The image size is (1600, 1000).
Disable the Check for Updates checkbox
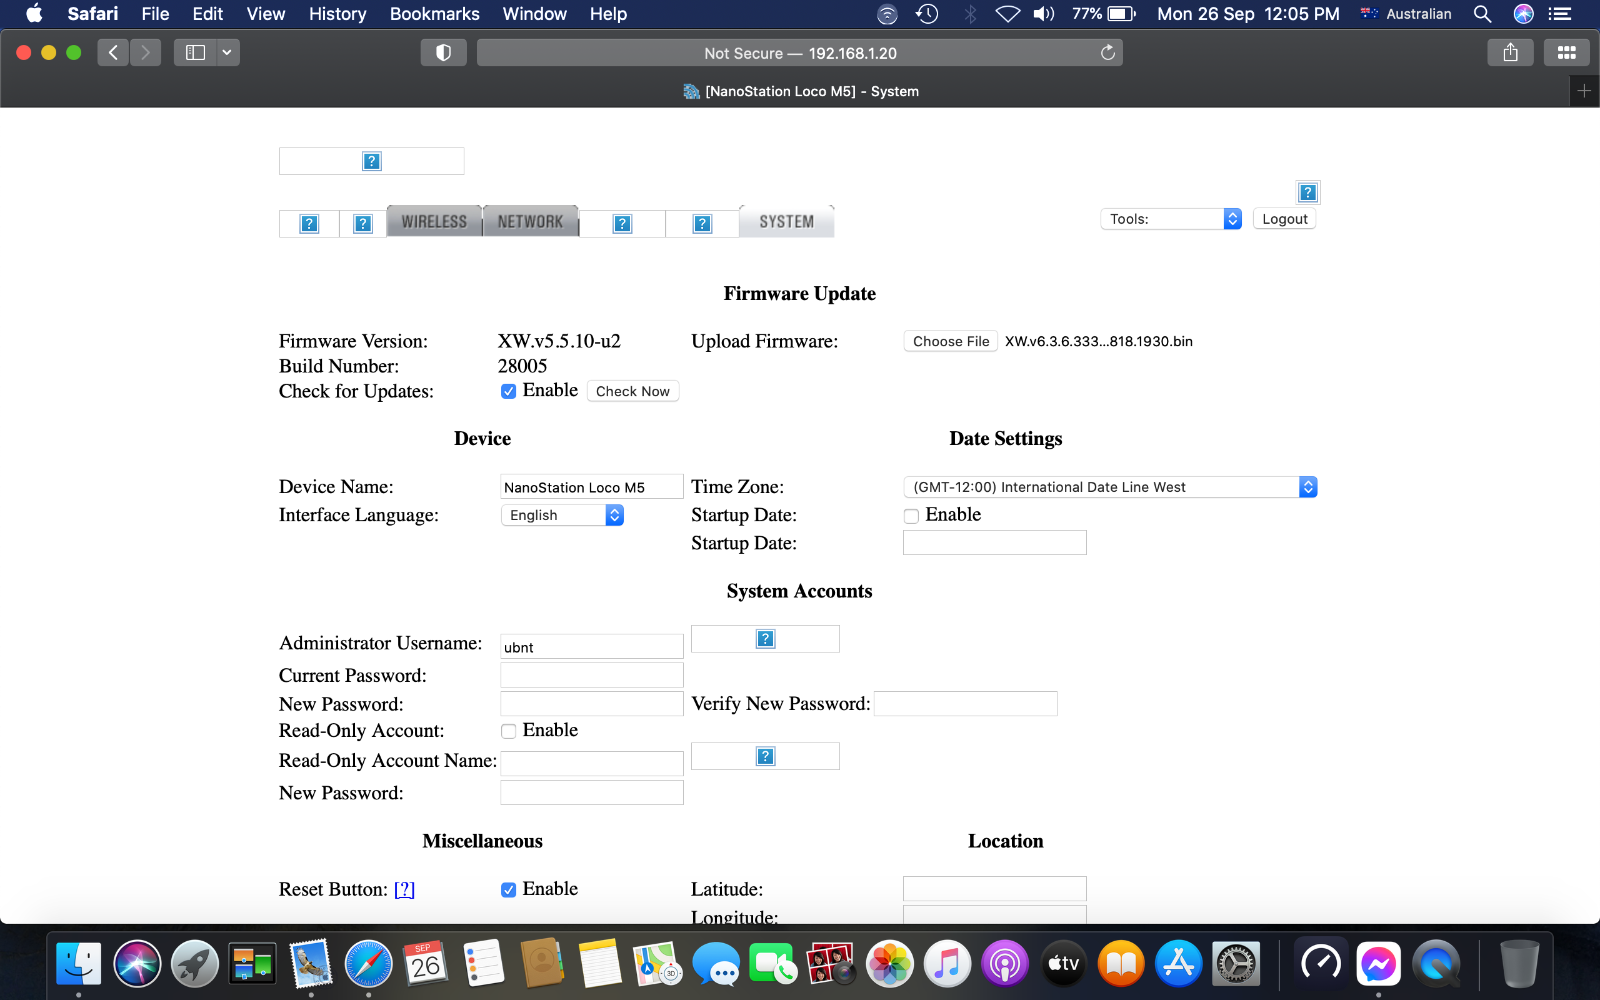508,391
